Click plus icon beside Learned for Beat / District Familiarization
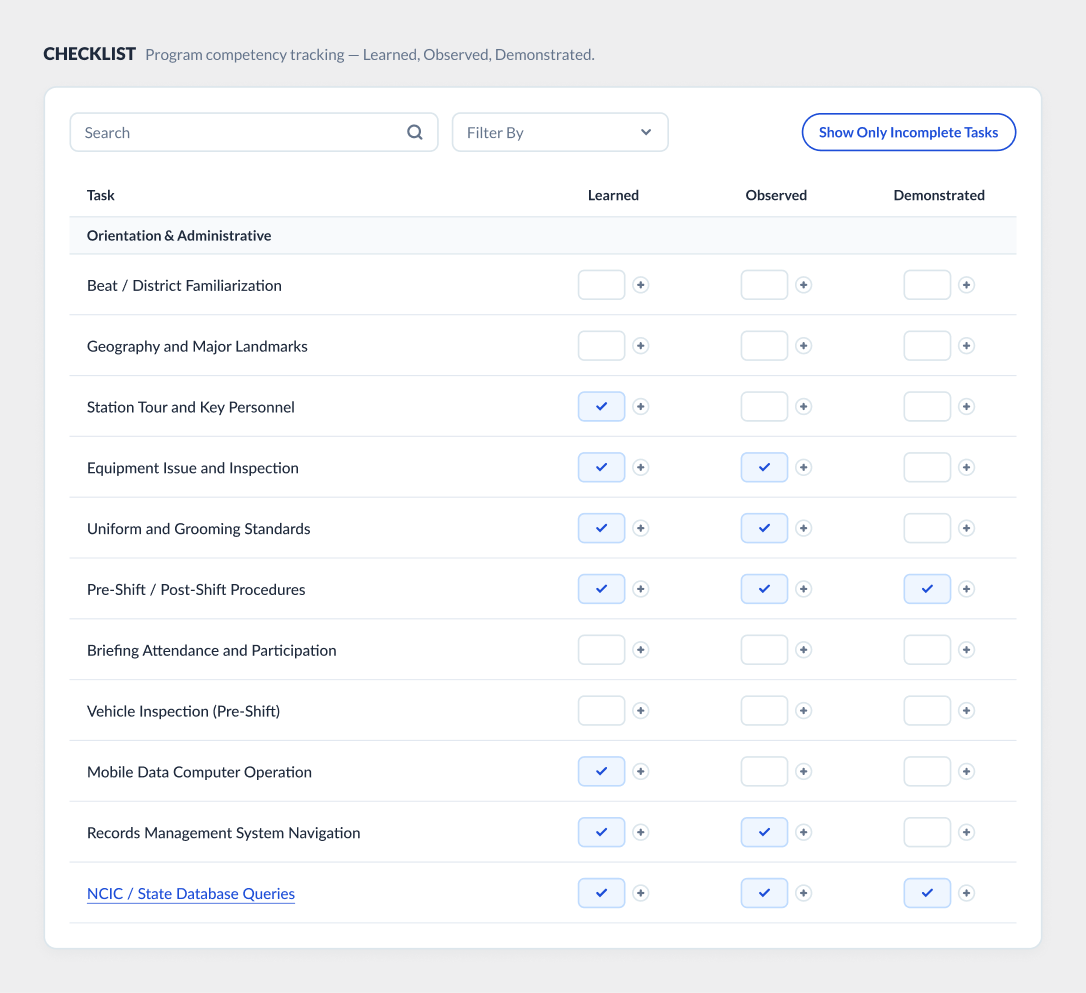Viewport: 1086px width, 993px height. tap(641, 285)
